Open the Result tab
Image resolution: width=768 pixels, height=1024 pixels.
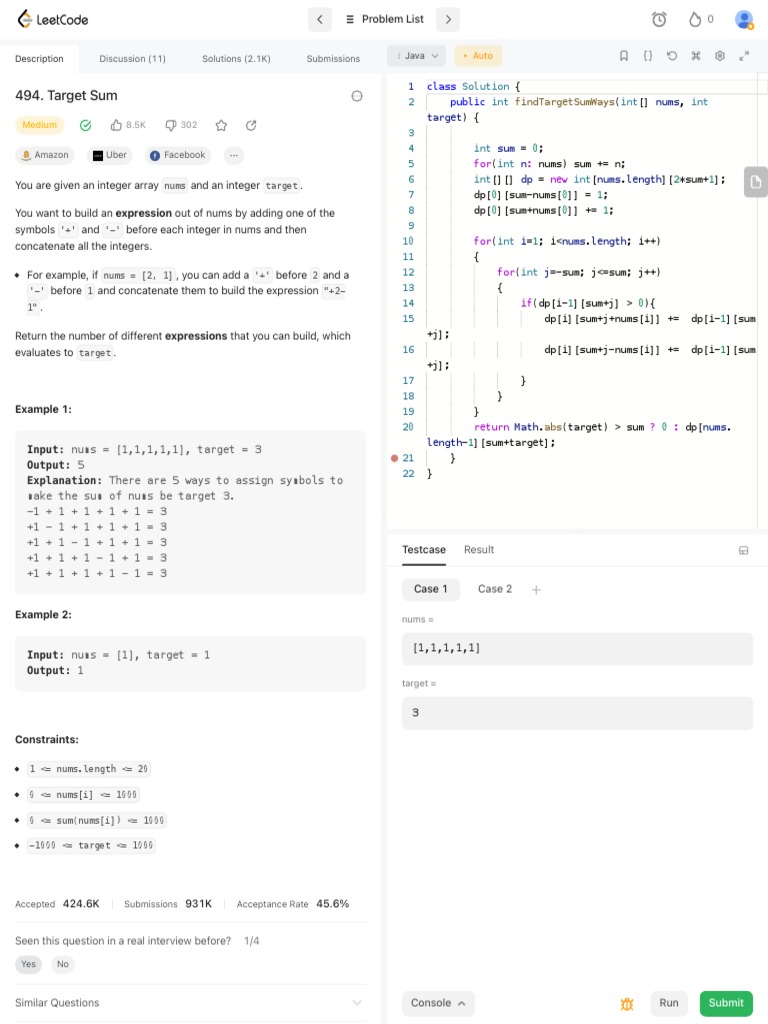tap(479, 550)
